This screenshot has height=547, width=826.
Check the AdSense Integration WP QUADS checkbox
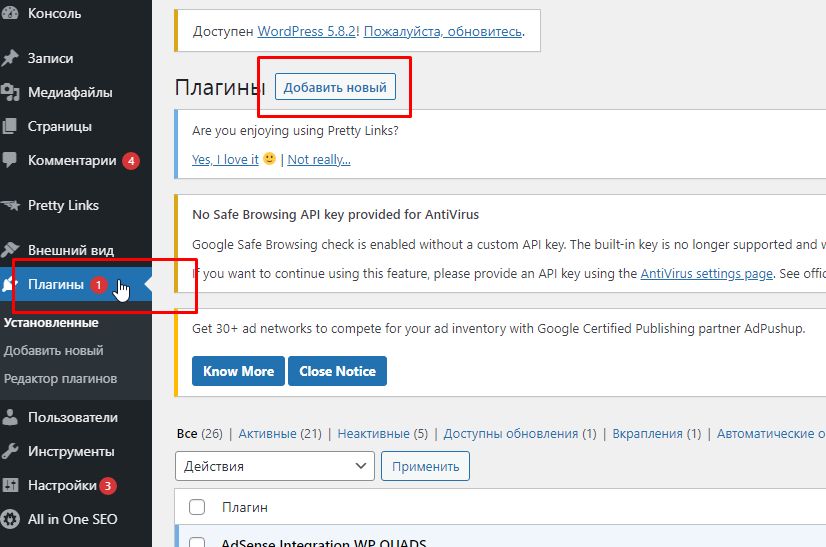pos(197,544)
